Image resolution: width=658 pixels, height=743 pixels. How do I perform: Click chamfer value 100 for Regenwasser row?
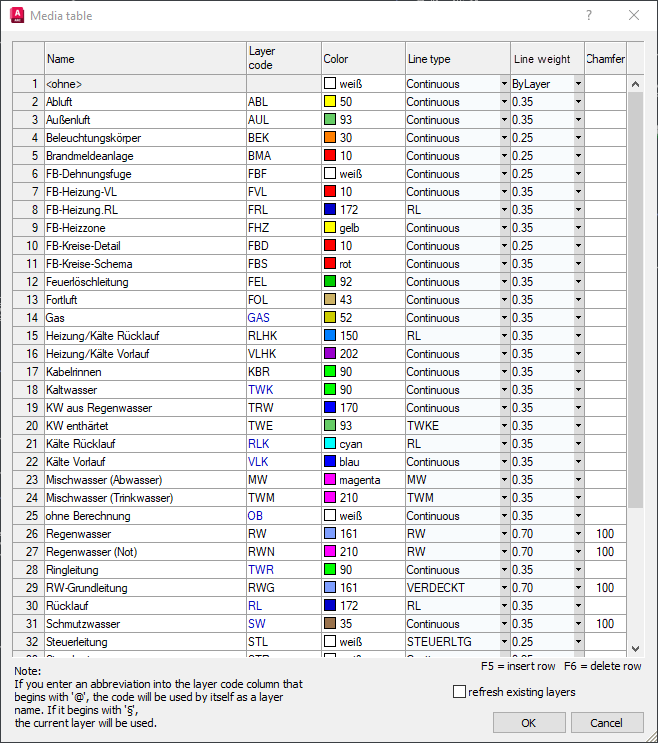[605, 534]
